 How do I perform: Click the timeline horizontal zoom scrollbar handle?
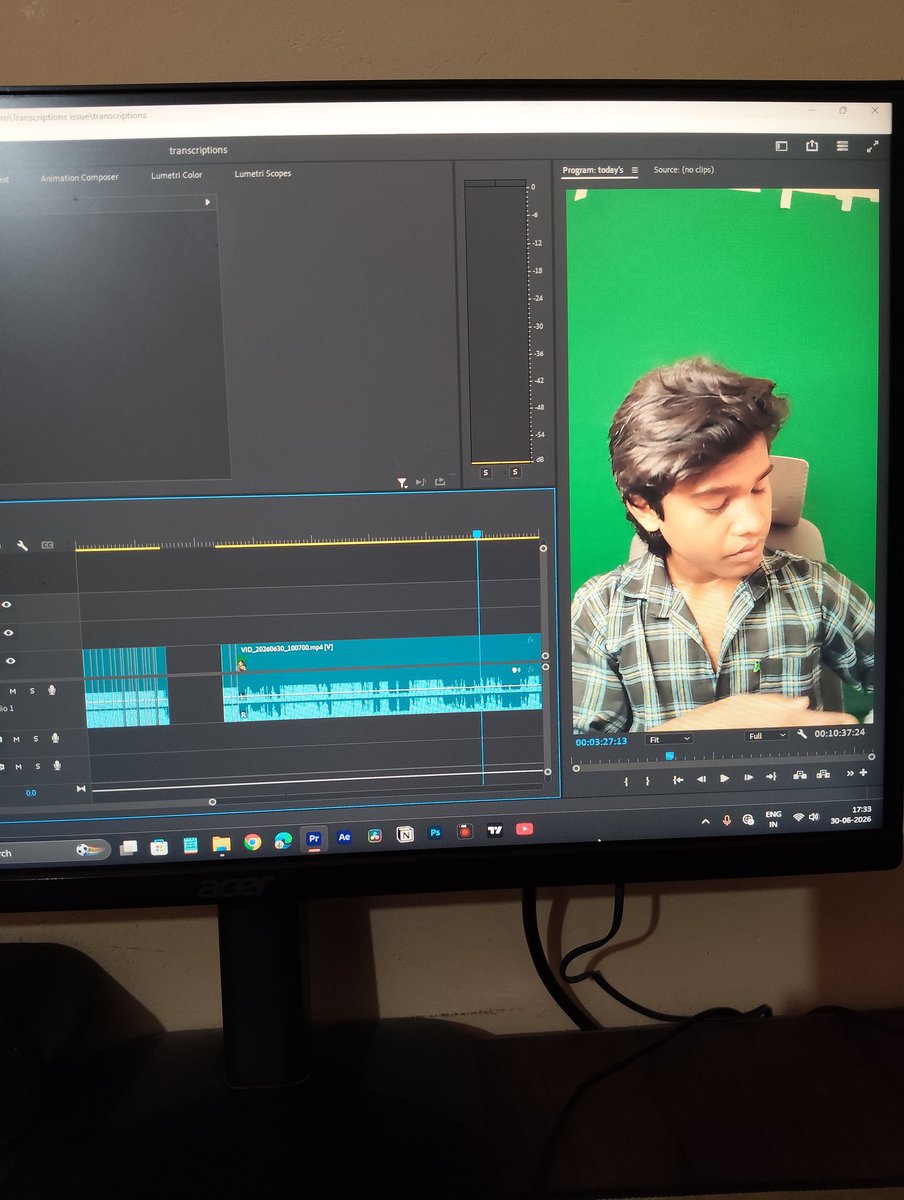click(x=212, y=802)
